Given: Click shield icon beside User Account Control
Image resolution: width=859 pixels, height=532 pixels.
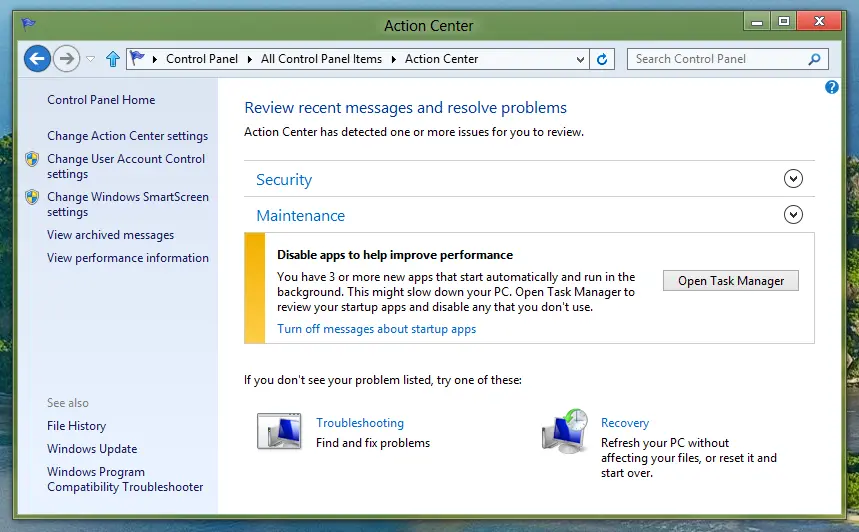Looking at the screenshot, I should [x=32, y=159].
